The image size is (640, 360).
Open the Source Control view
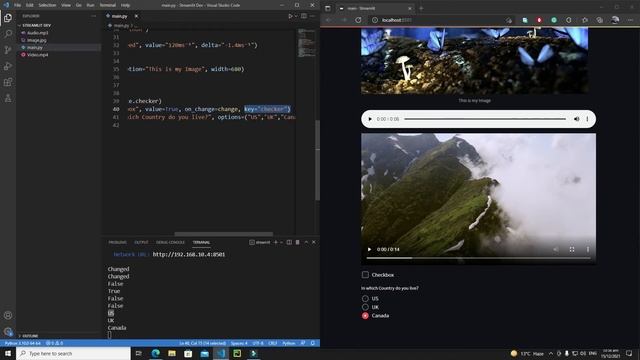point(8,50)
